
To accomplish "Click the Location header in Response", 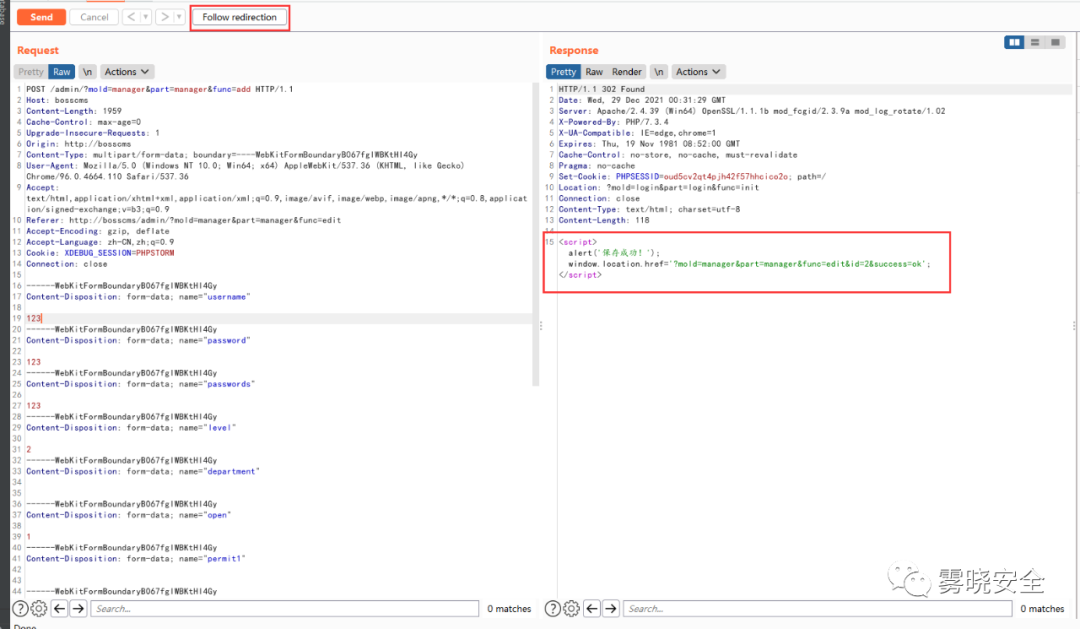I will (658, 187).
